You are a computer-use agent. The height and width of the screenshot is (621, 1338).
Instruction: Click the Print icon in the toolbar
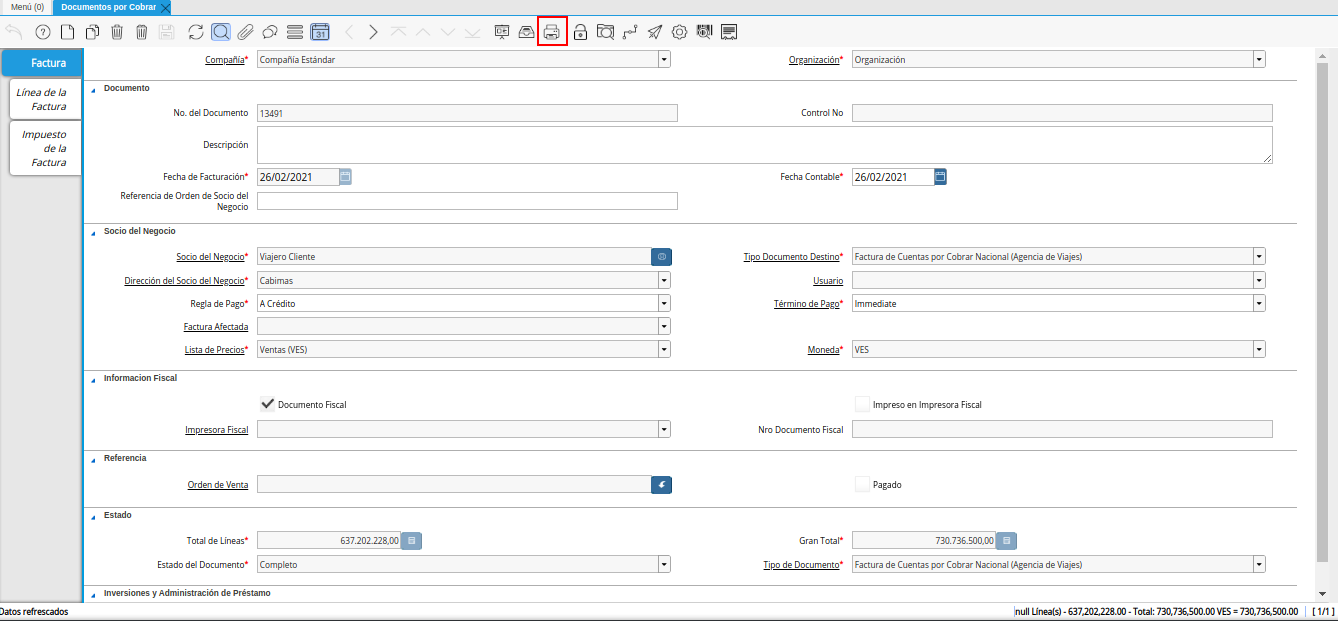coord(552,32)
